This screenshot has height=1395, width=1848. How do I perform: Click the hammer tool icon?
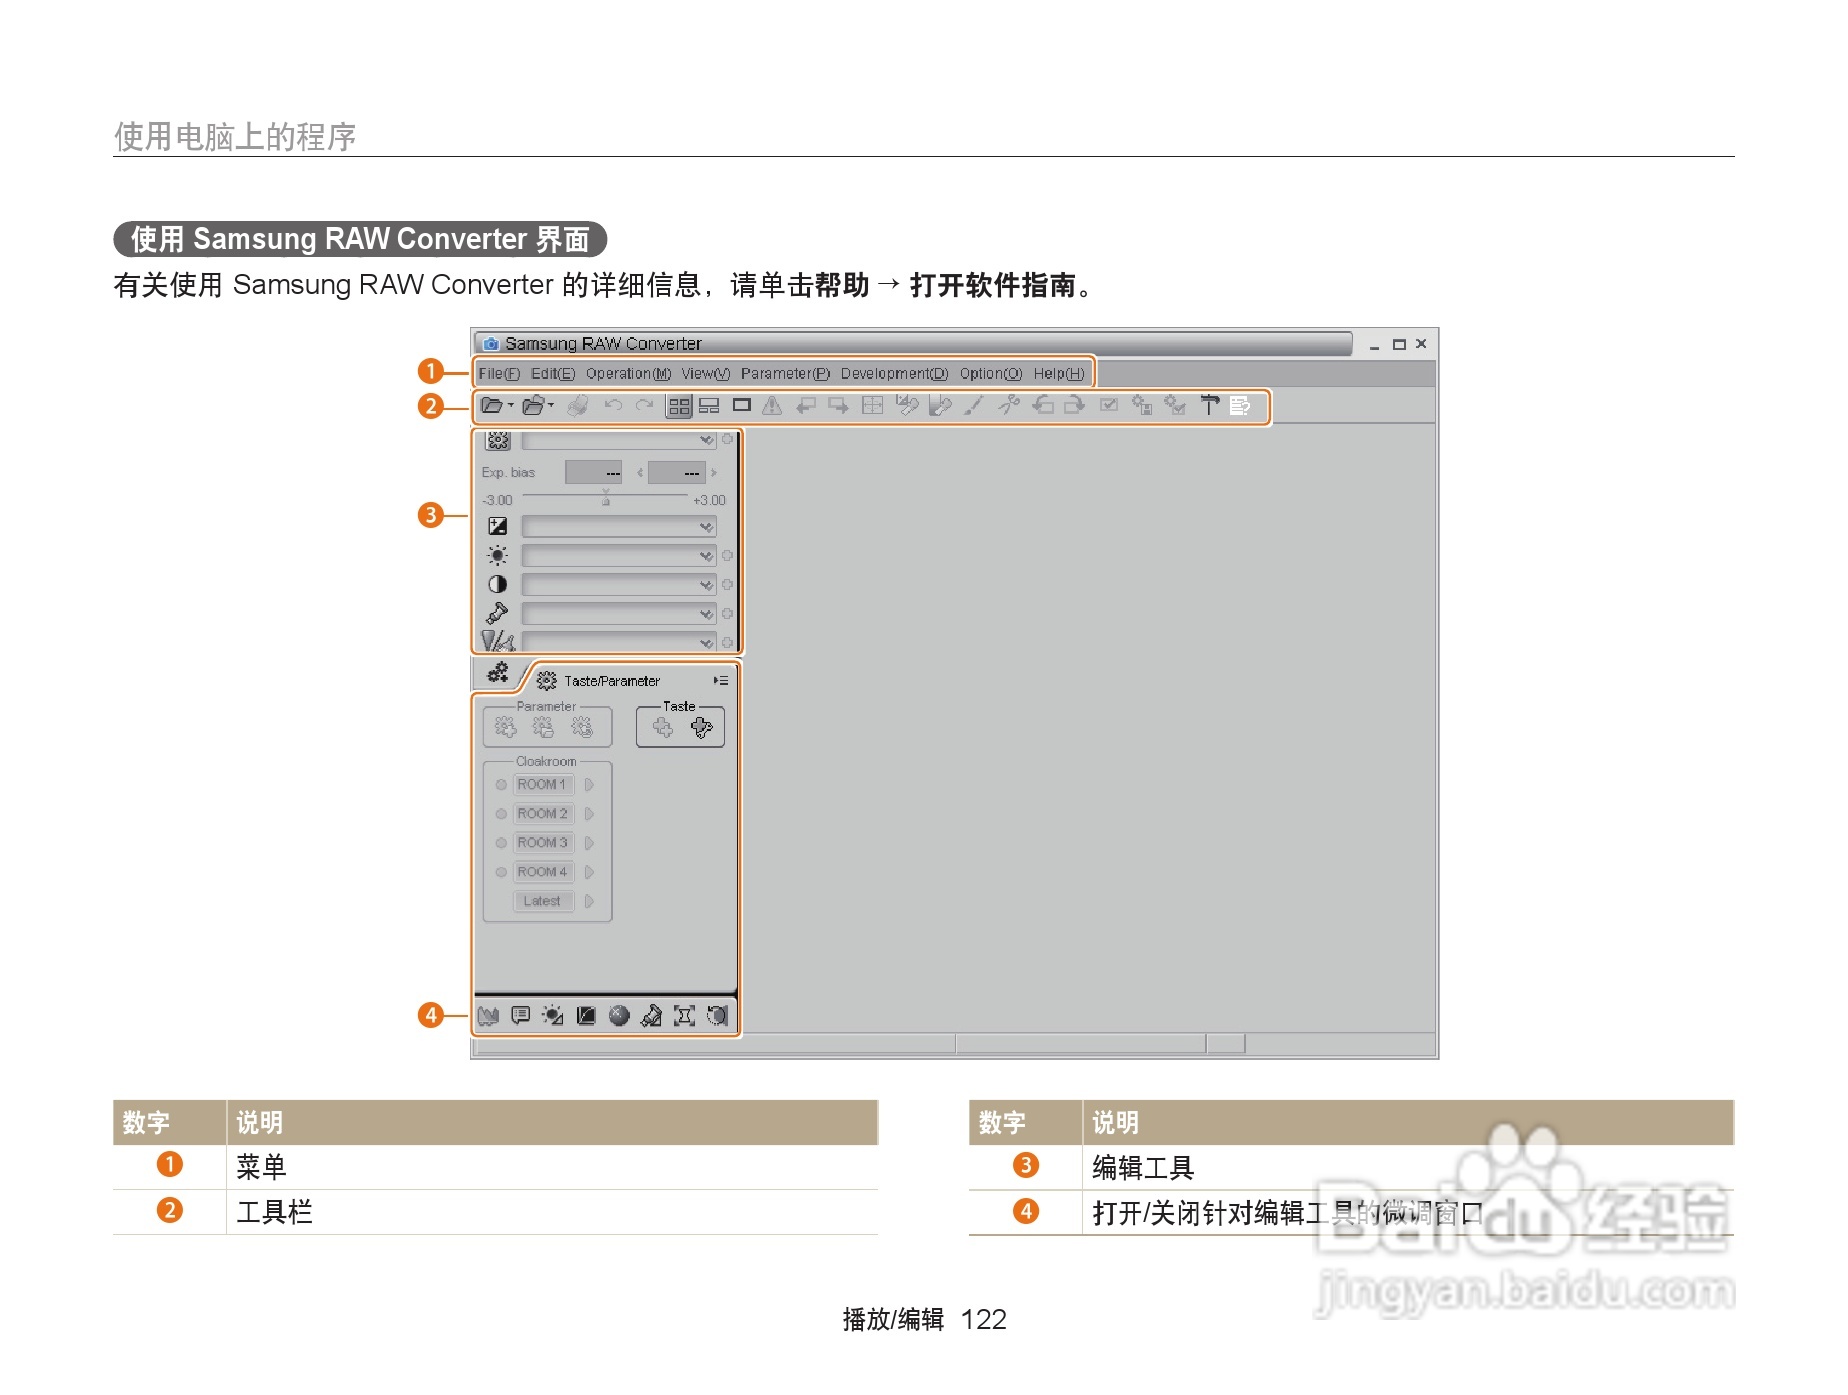point(1210,406)
